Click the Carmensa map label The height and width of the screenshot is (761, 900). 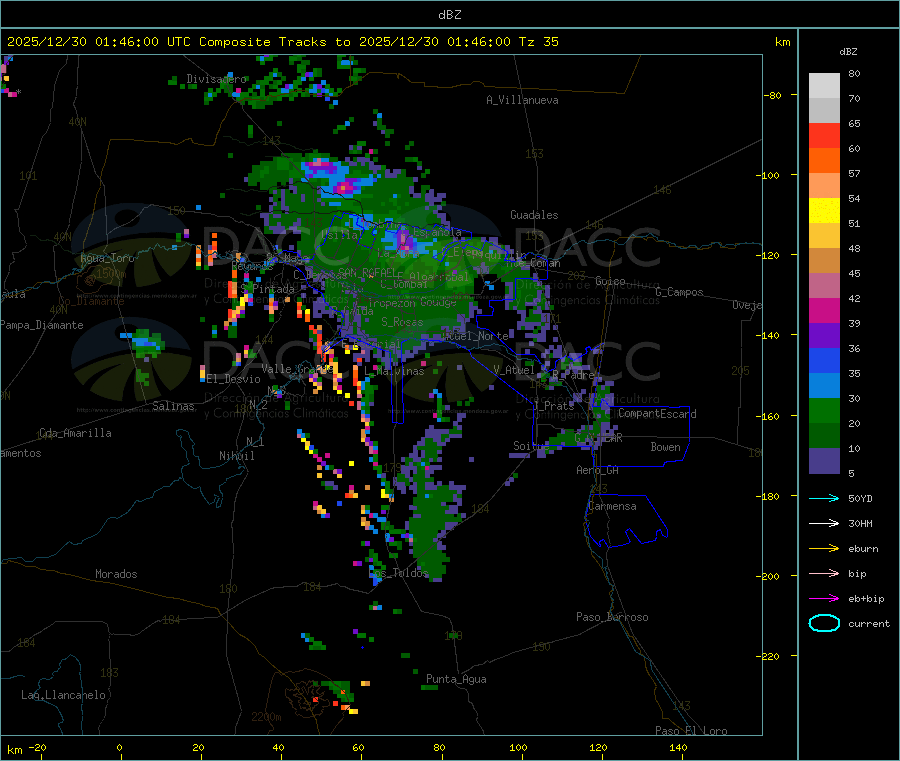[612, 506]
